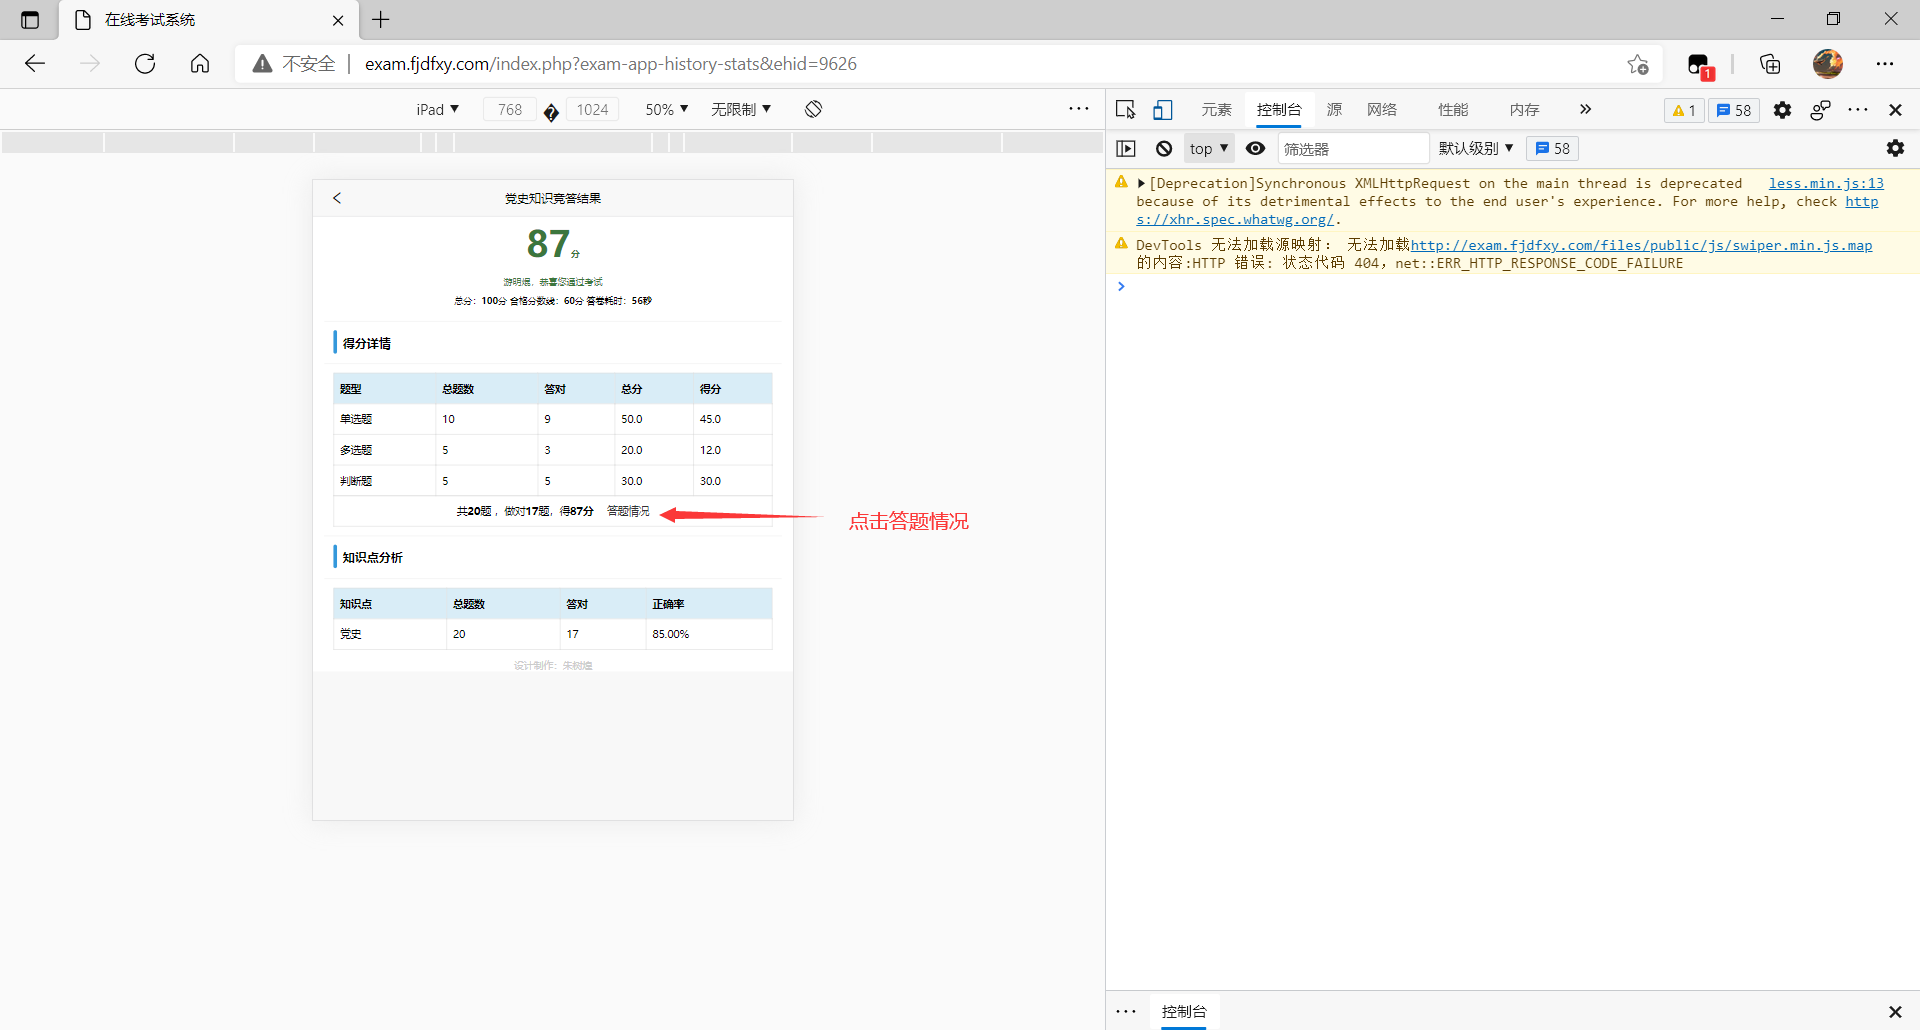This screenshot has width=1920, height=1030.
Task: Open the top context dropdown
Action: 1209,149
